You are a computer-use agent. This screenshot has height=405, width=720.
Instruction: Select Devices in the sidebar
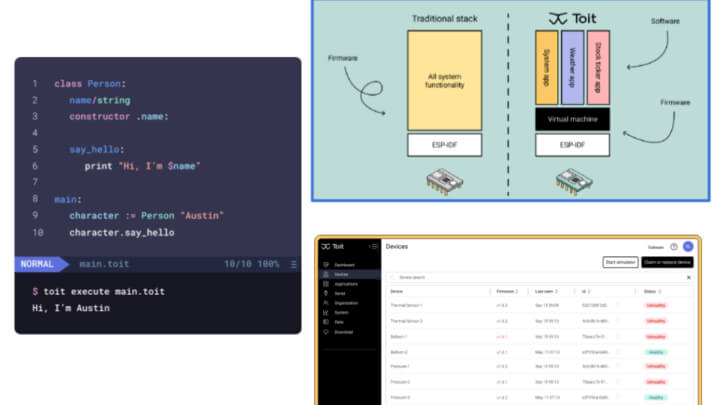pos(349,274)
